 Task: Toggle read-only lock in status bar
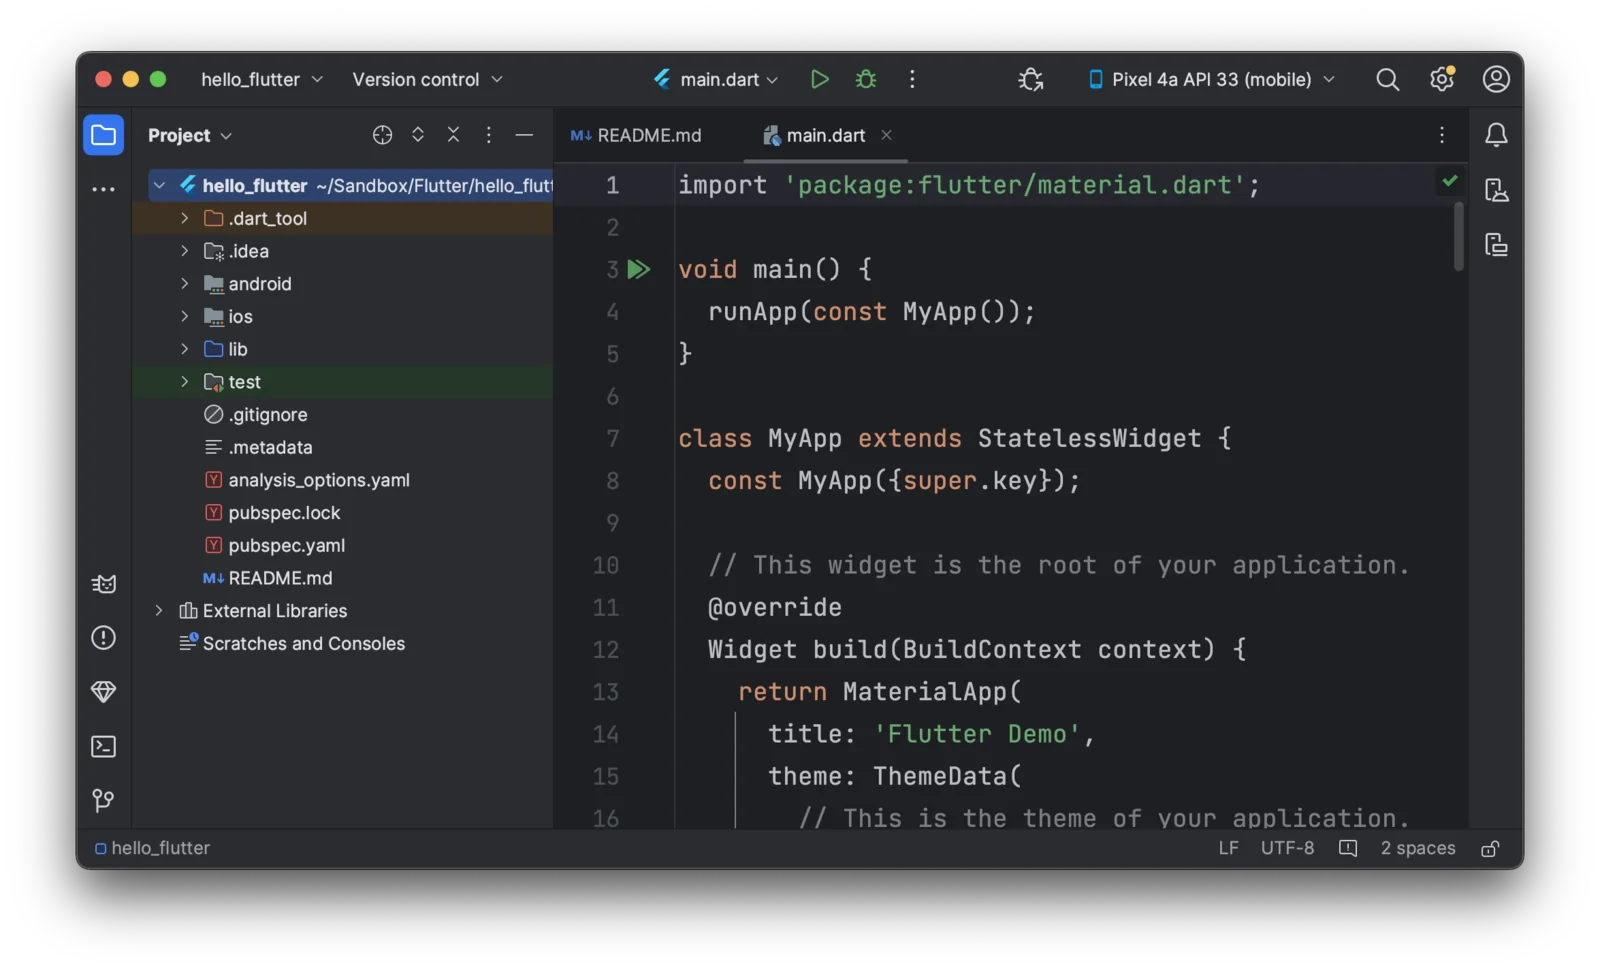(x=1490, y=848)
